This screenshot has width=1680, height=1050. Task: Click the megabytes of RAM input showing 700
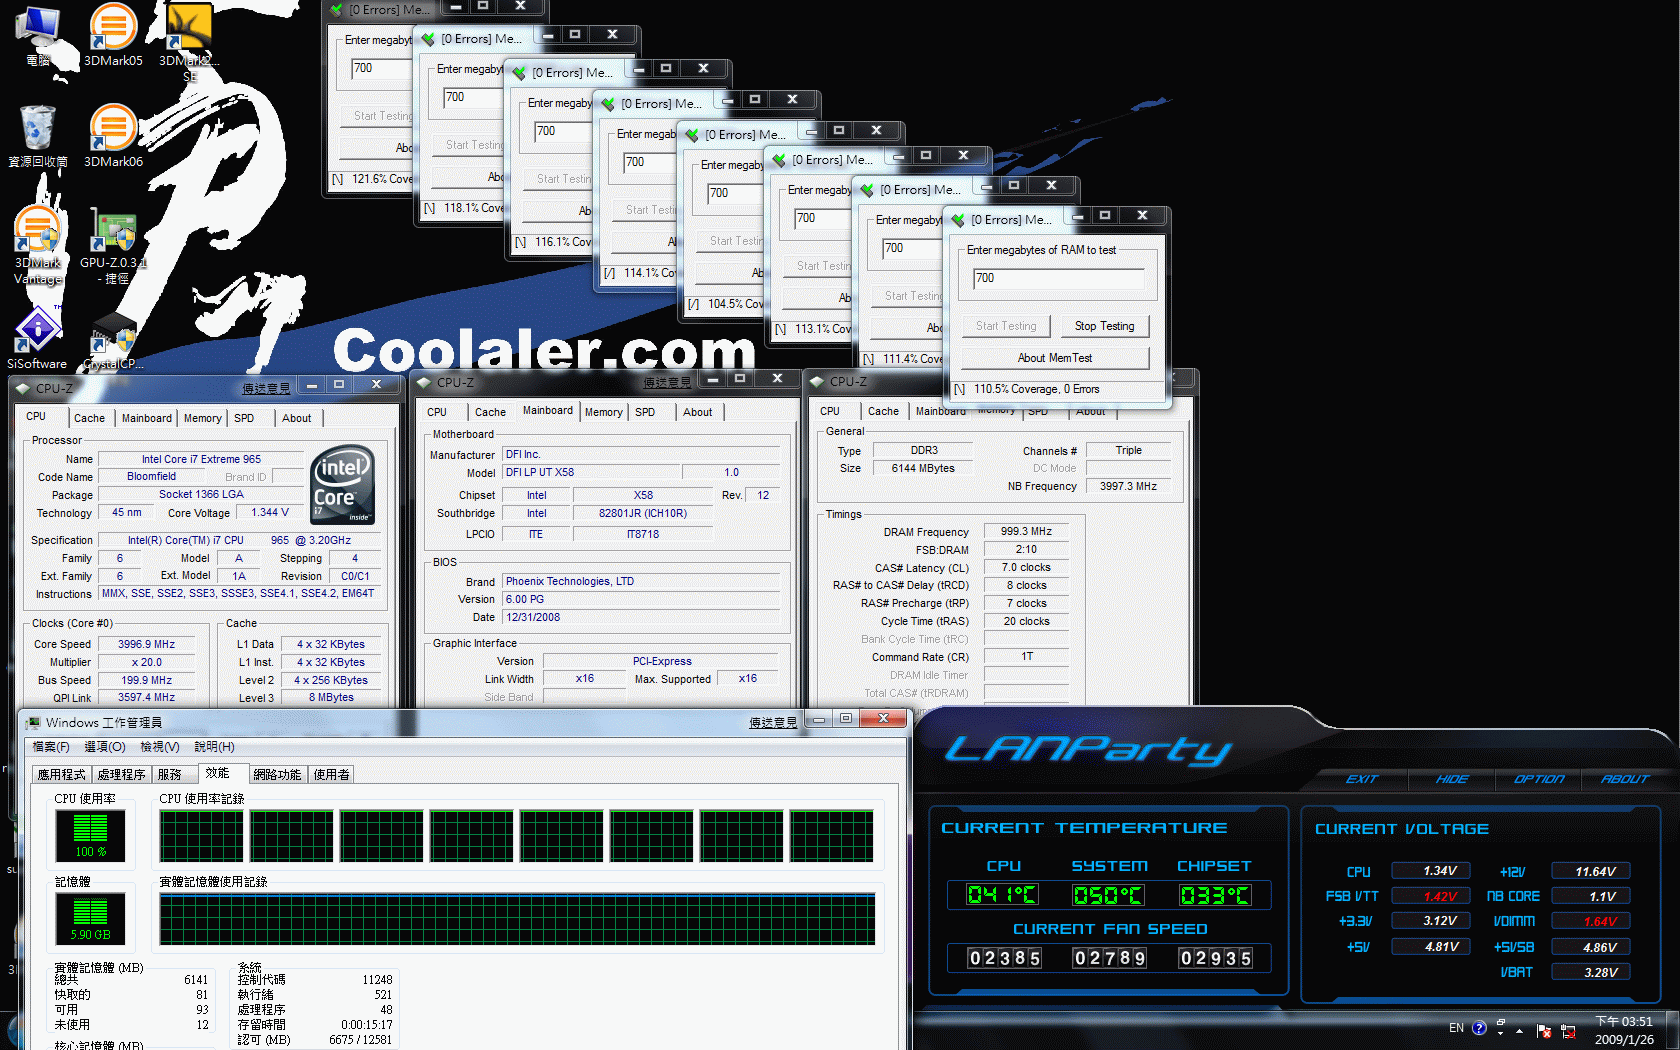pos(1058,279)
